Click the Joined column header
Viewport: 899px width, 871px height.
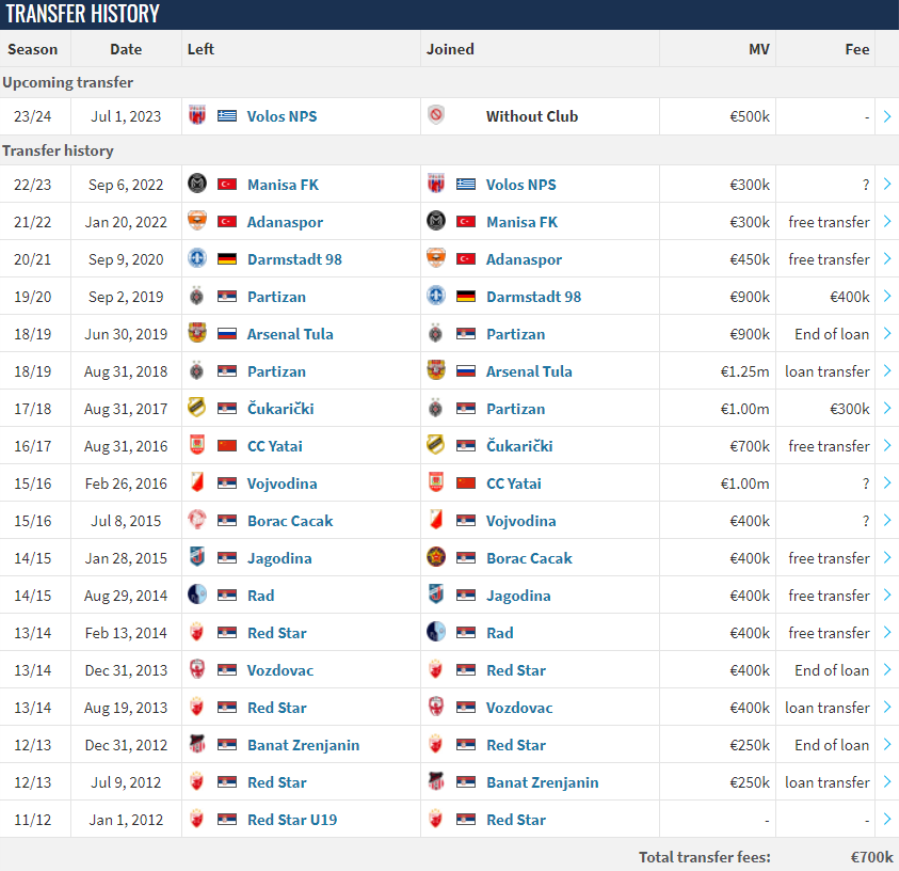tap(450, 49)
